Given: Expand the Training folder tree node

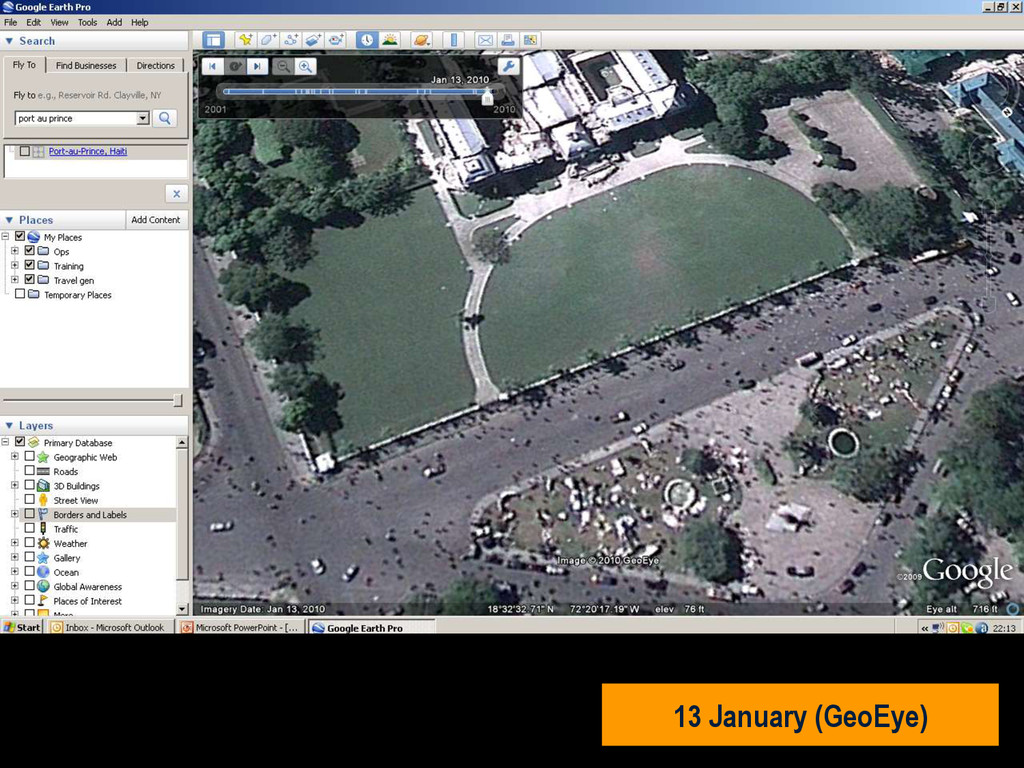Looking at the screenshot, I should 14,265.
